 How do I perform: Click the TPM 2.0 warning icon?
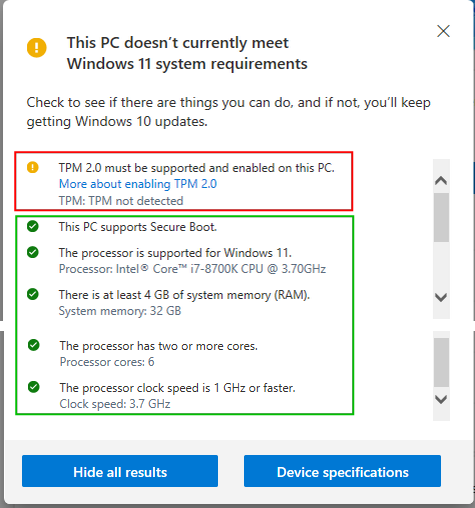[x=33, y=167]
